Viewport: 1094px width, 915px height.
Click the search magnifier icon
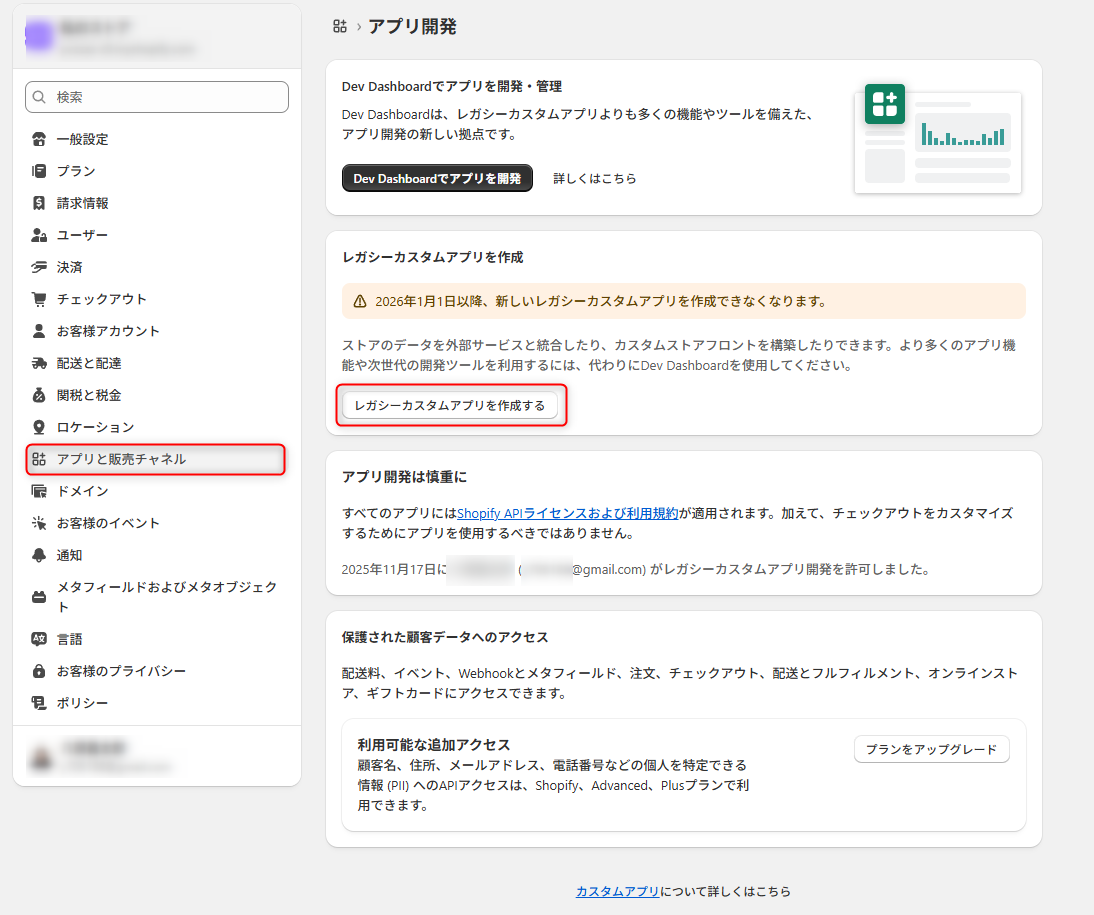39,97
